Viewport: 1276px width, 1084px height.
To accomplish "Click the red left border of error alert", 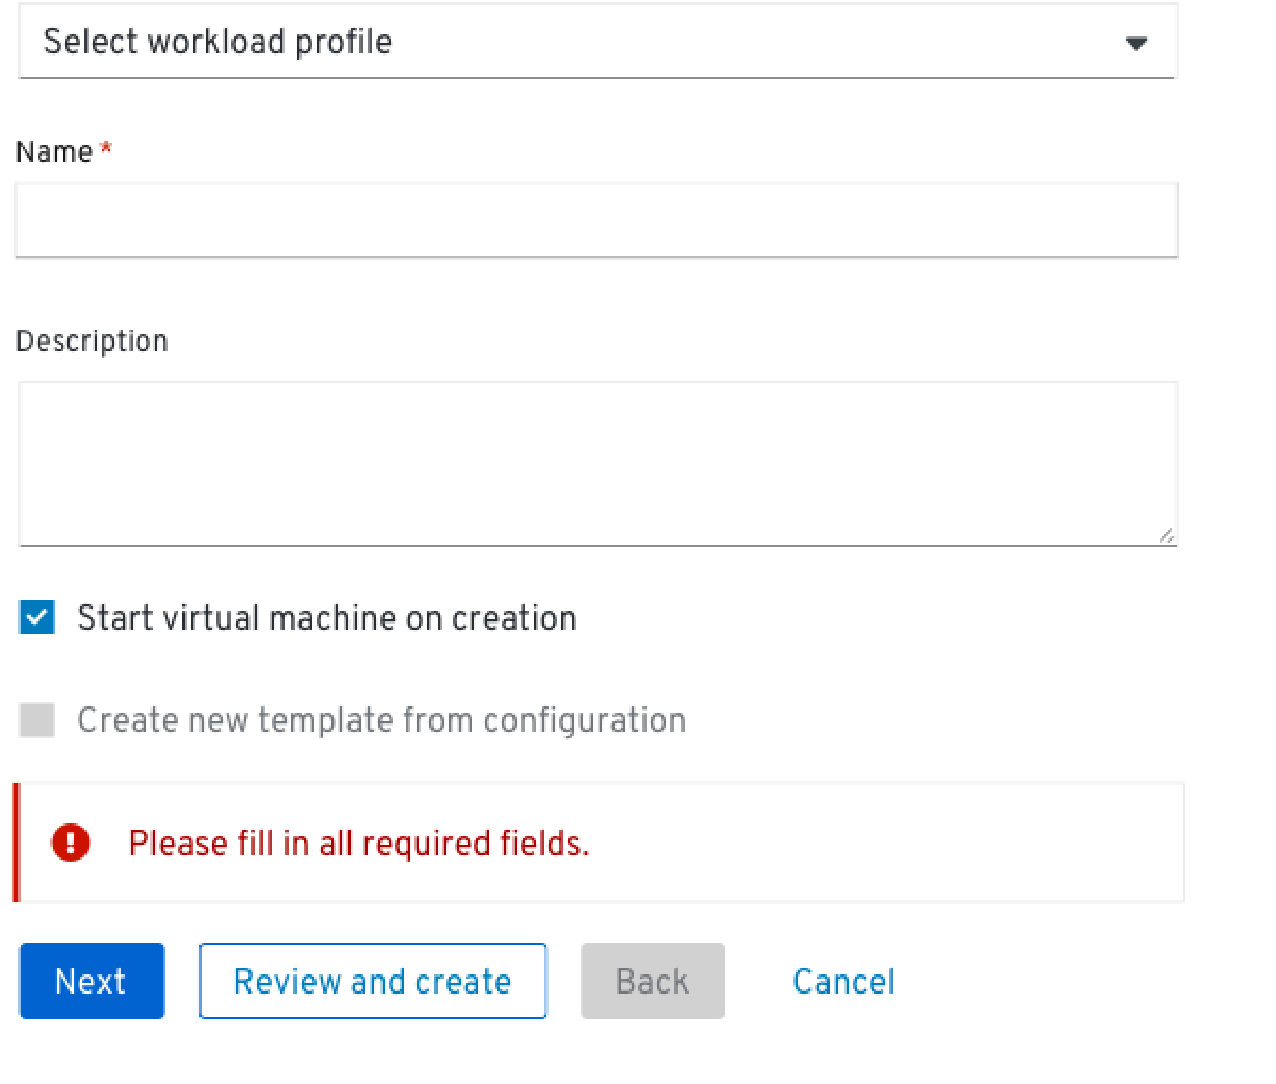I will click(16, 842).
